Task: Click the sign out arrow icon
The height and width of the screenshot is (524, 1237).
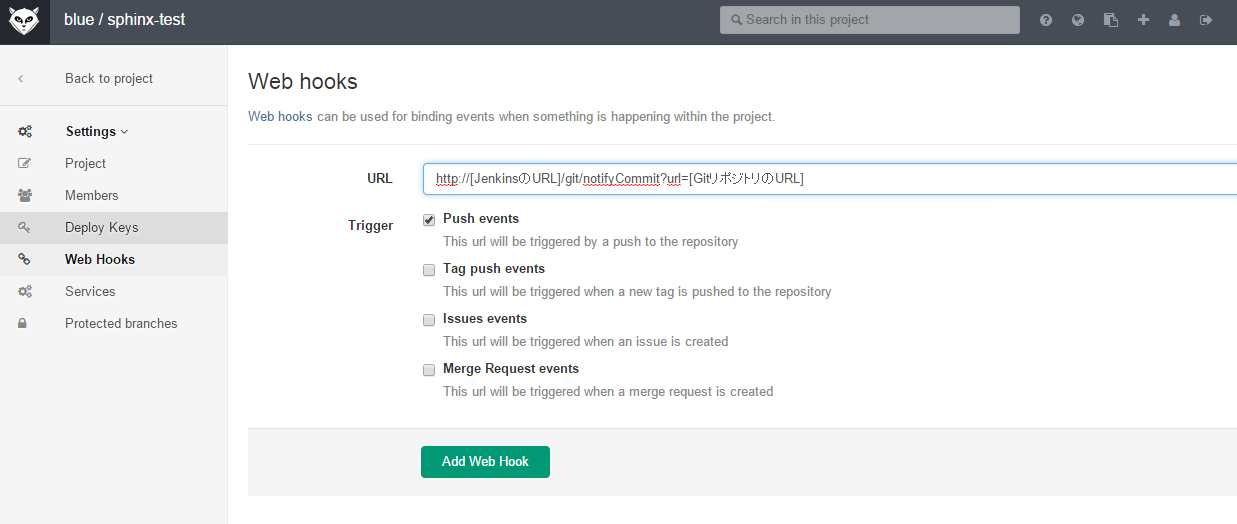Action: coord(1206,20)
